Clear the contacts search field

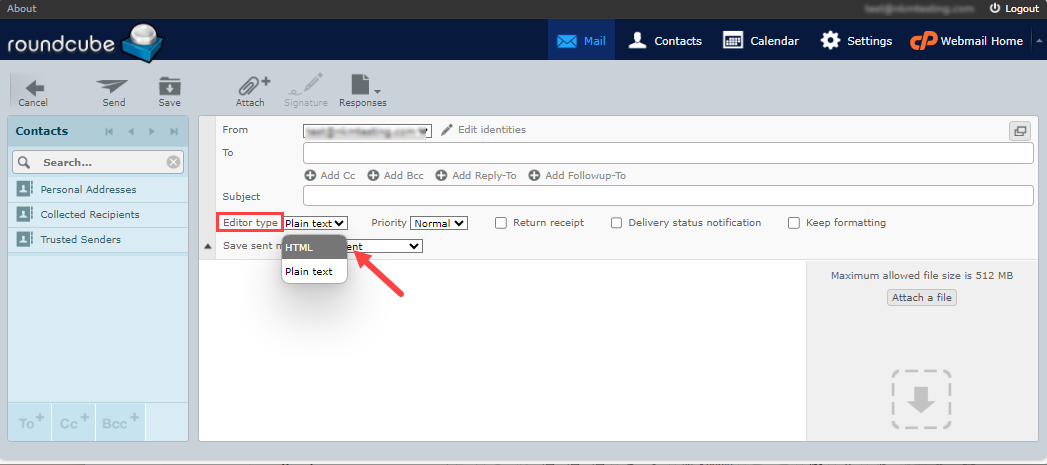coord(173,162)
